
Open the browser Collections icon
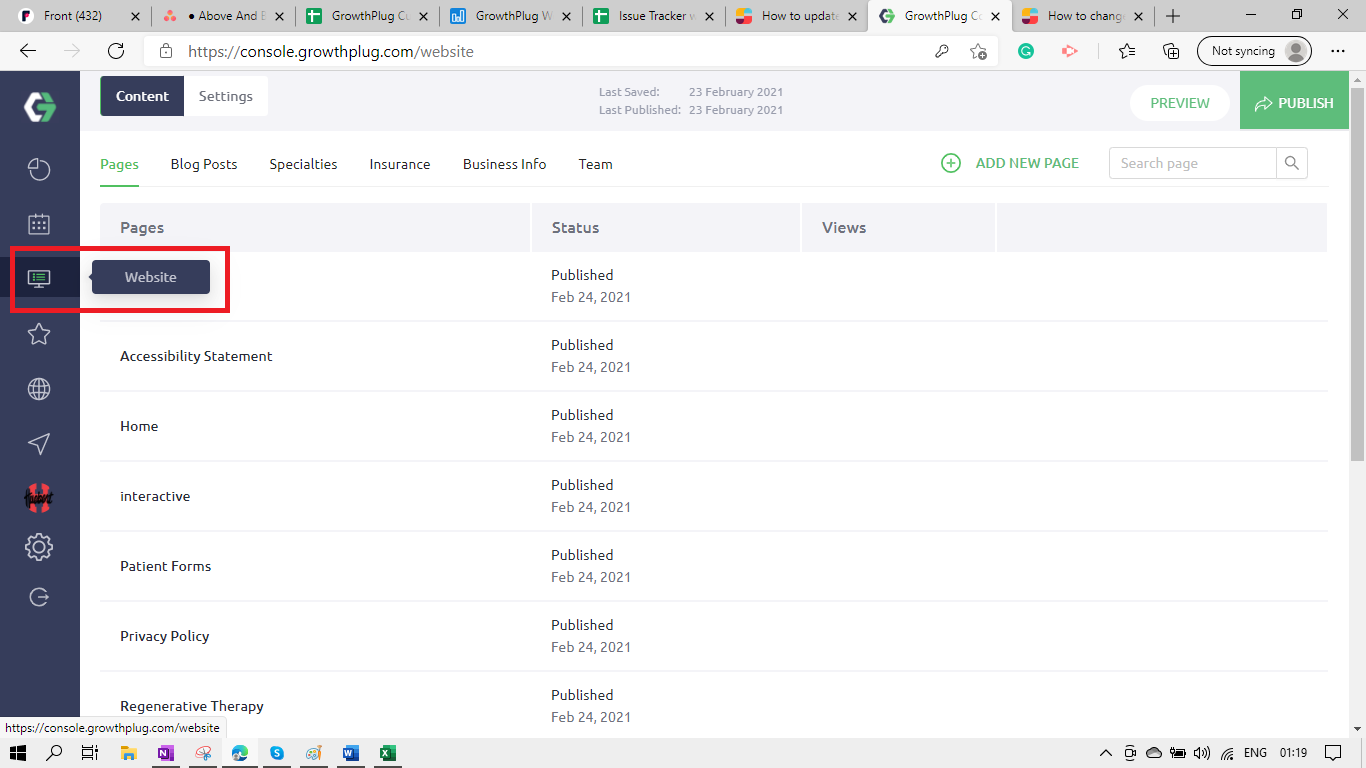click(x=1171, y=51)
